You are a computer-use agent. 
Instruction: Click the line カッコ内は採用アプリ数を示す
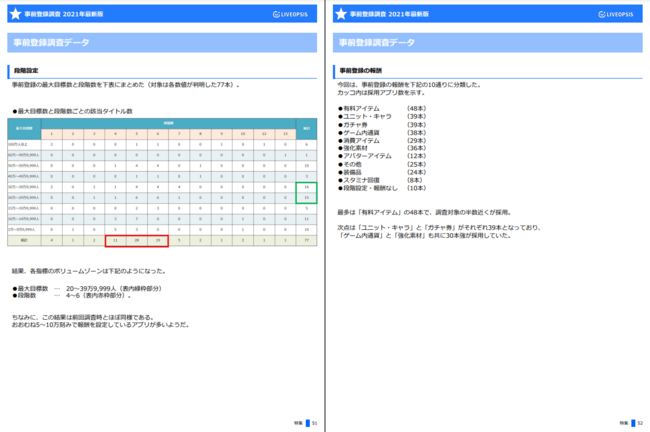pyautogui.click(x=381, y=92)
